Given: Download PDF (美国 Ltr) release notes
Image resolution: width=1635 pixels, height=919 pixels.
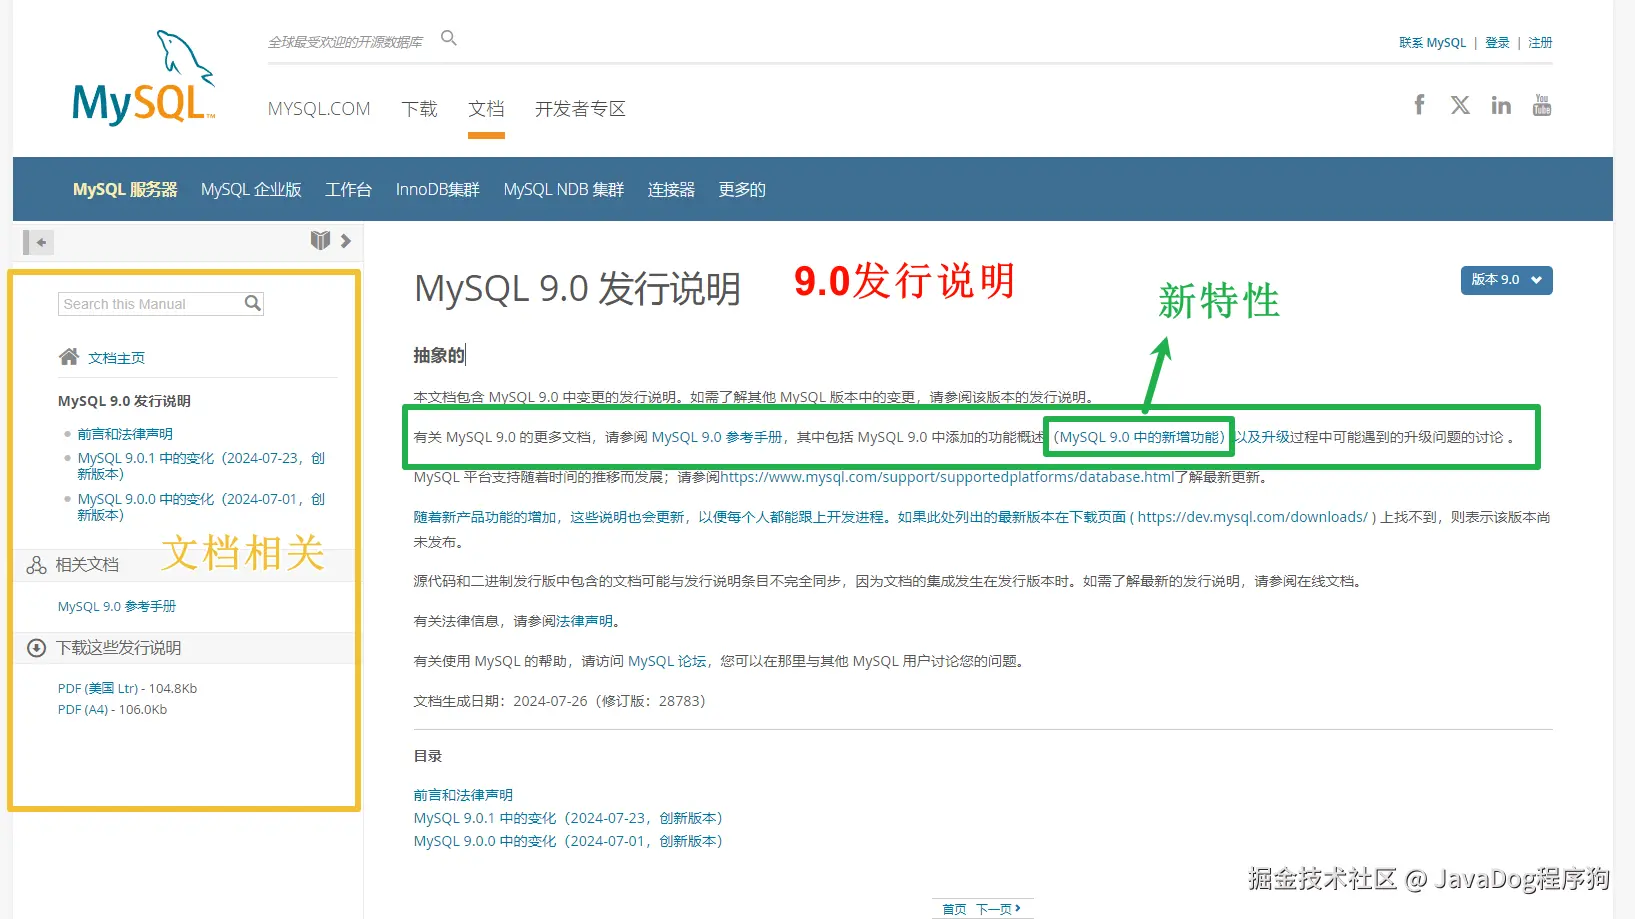Looking at the screenshot, I should tap(98, 689).
